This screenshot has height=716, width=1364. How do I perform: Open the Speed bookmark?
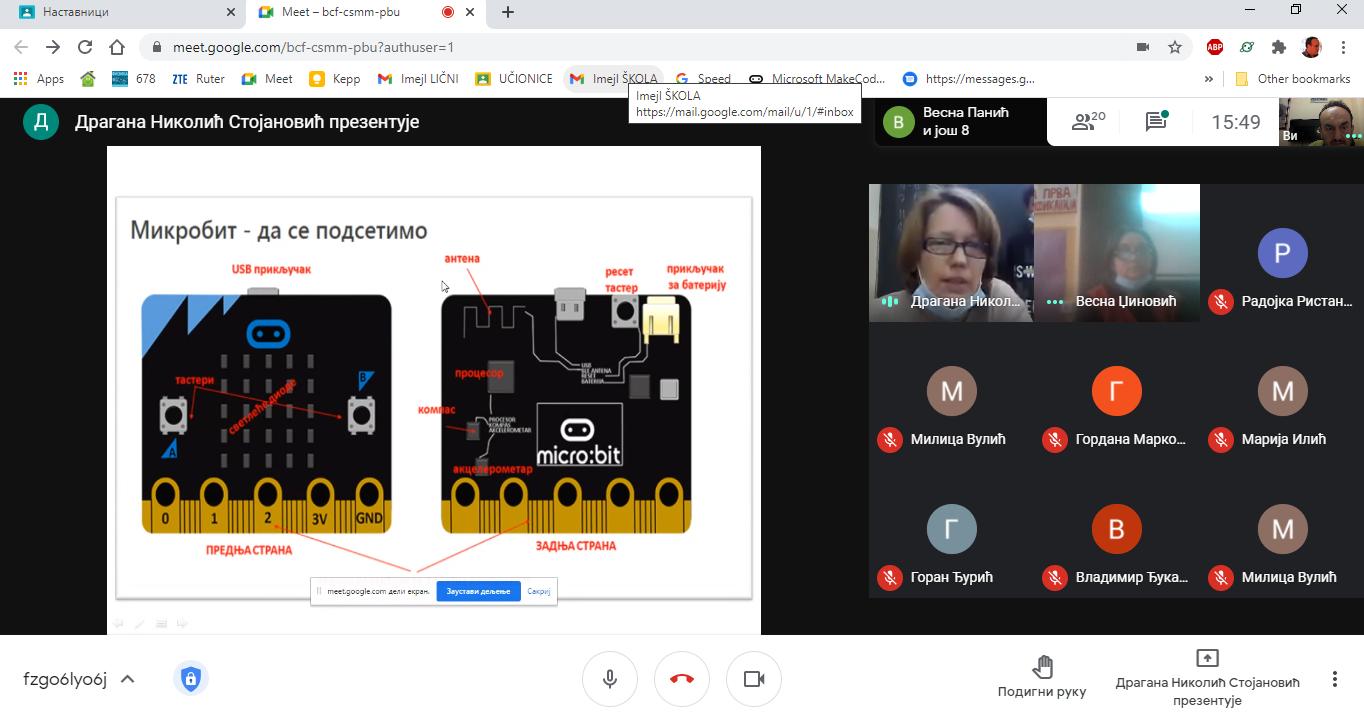point(705,79)
